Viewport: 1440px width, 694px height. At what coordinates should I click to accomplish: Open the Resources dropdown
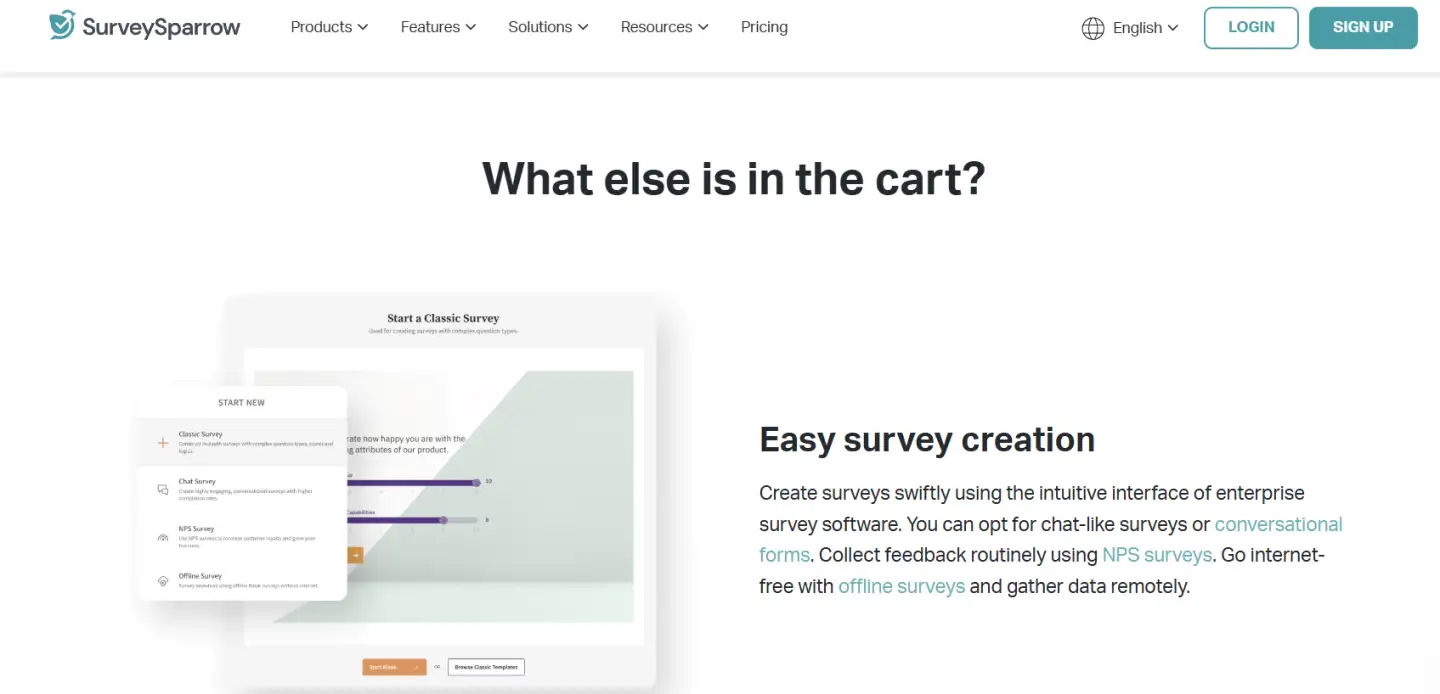664,27
